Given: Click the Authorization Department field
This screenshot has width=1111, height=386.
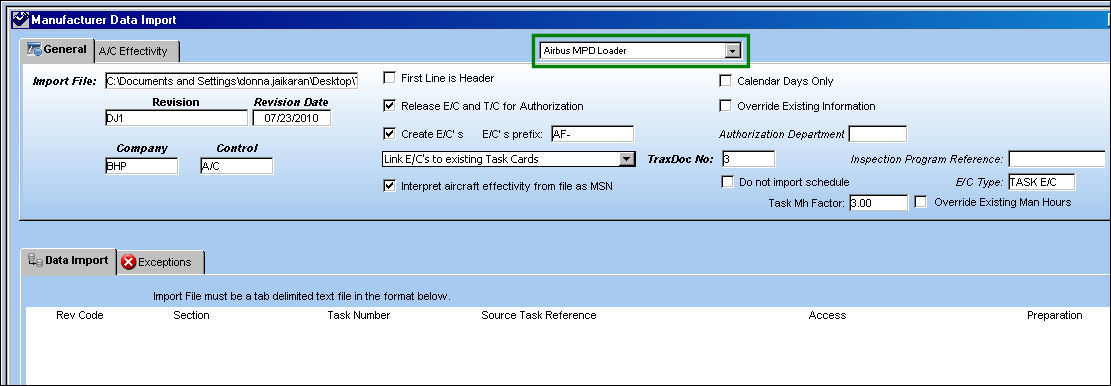Looking at the screenshot, I should point(877,134).
